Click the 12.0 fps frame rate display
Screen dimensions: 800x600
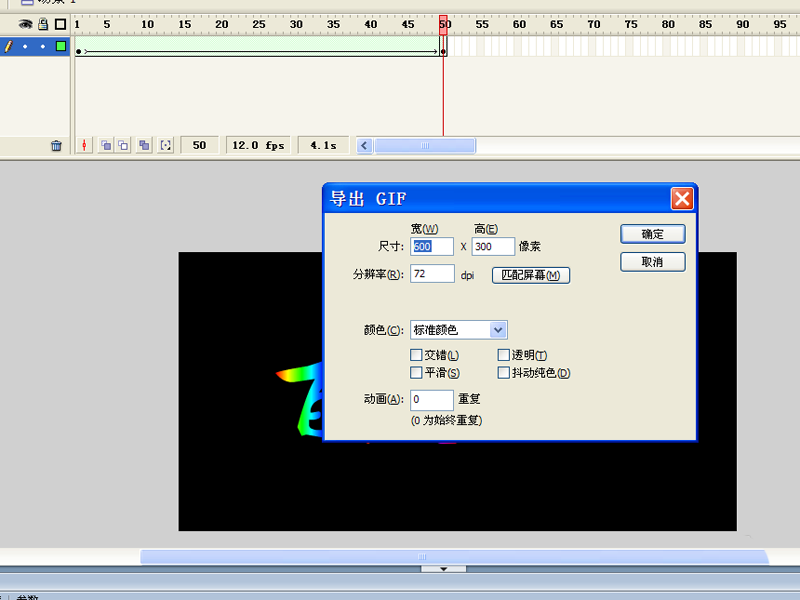(x=258, y=145)
